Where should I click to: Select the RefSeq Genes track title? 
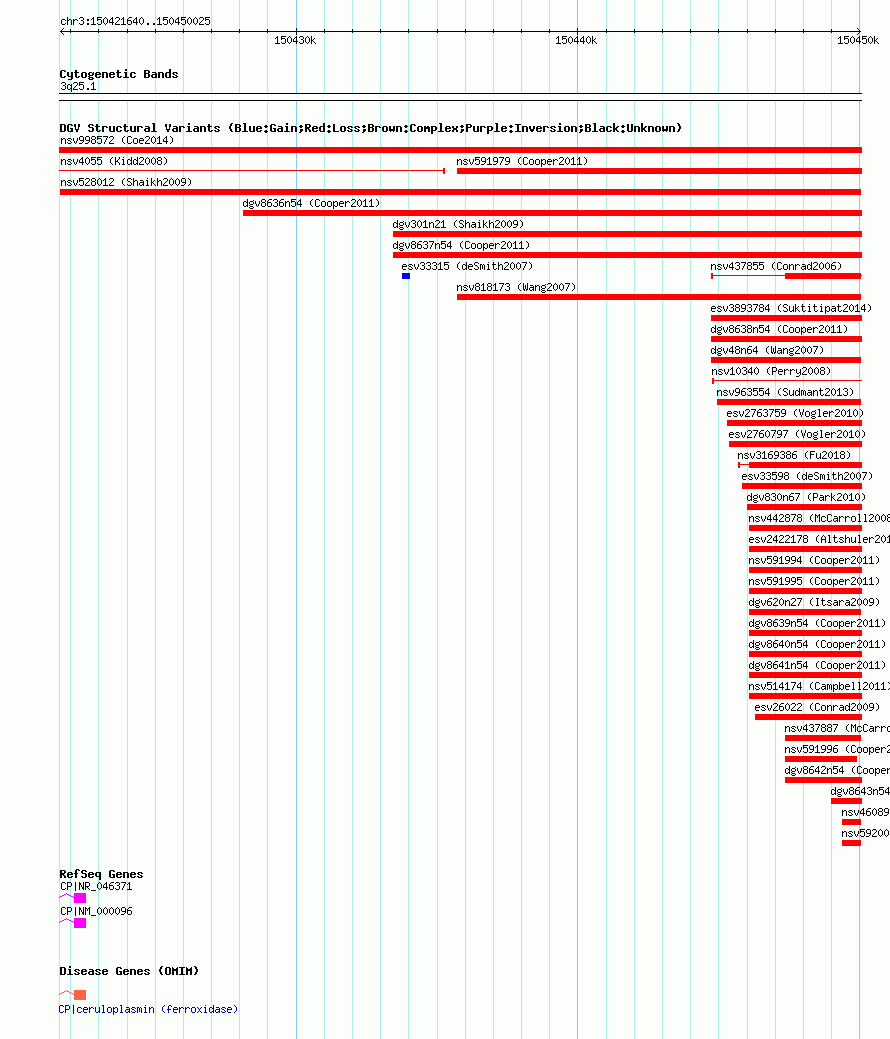pyautogui.click(x=101, y=874)
